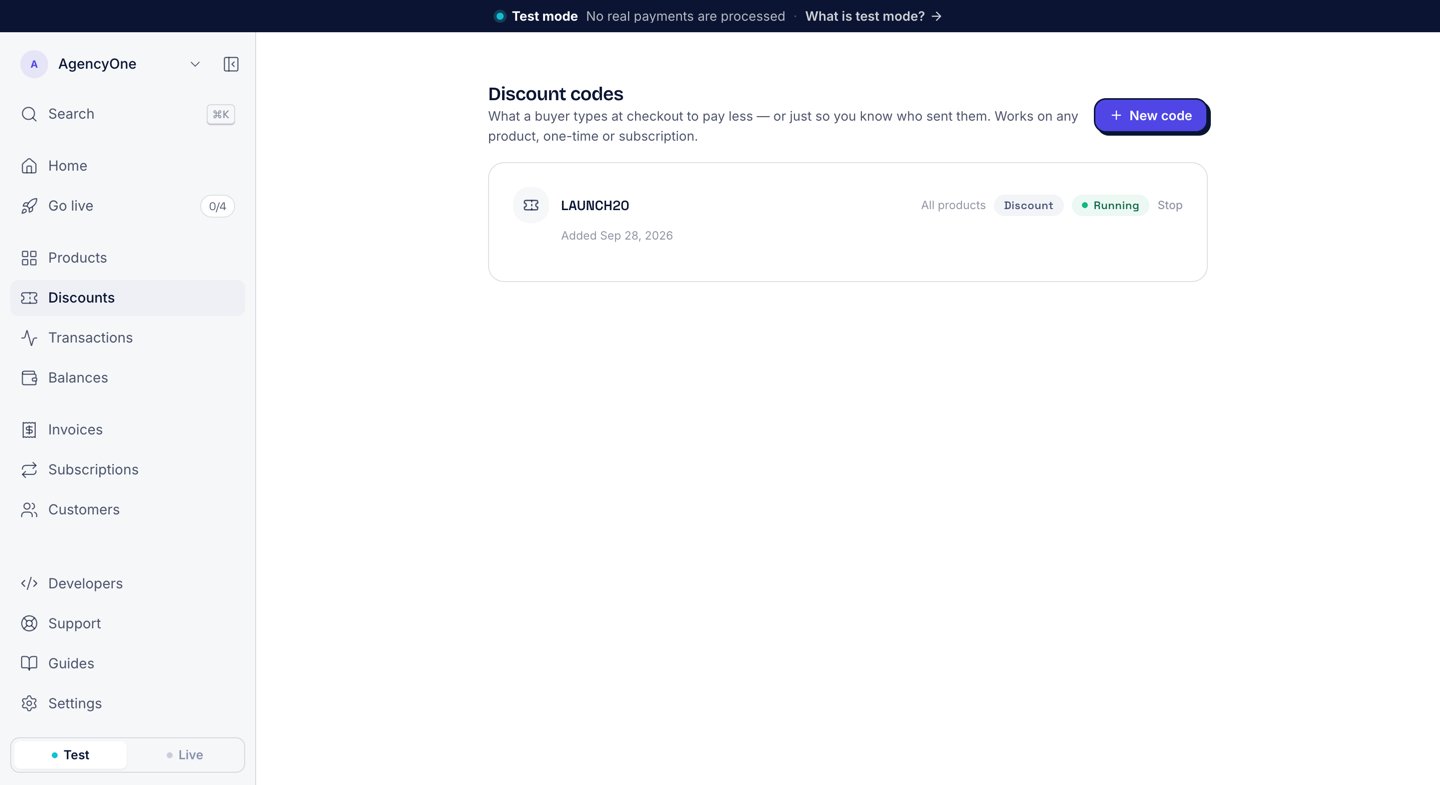
Task: Open Guides page
Action: point(127,664)
